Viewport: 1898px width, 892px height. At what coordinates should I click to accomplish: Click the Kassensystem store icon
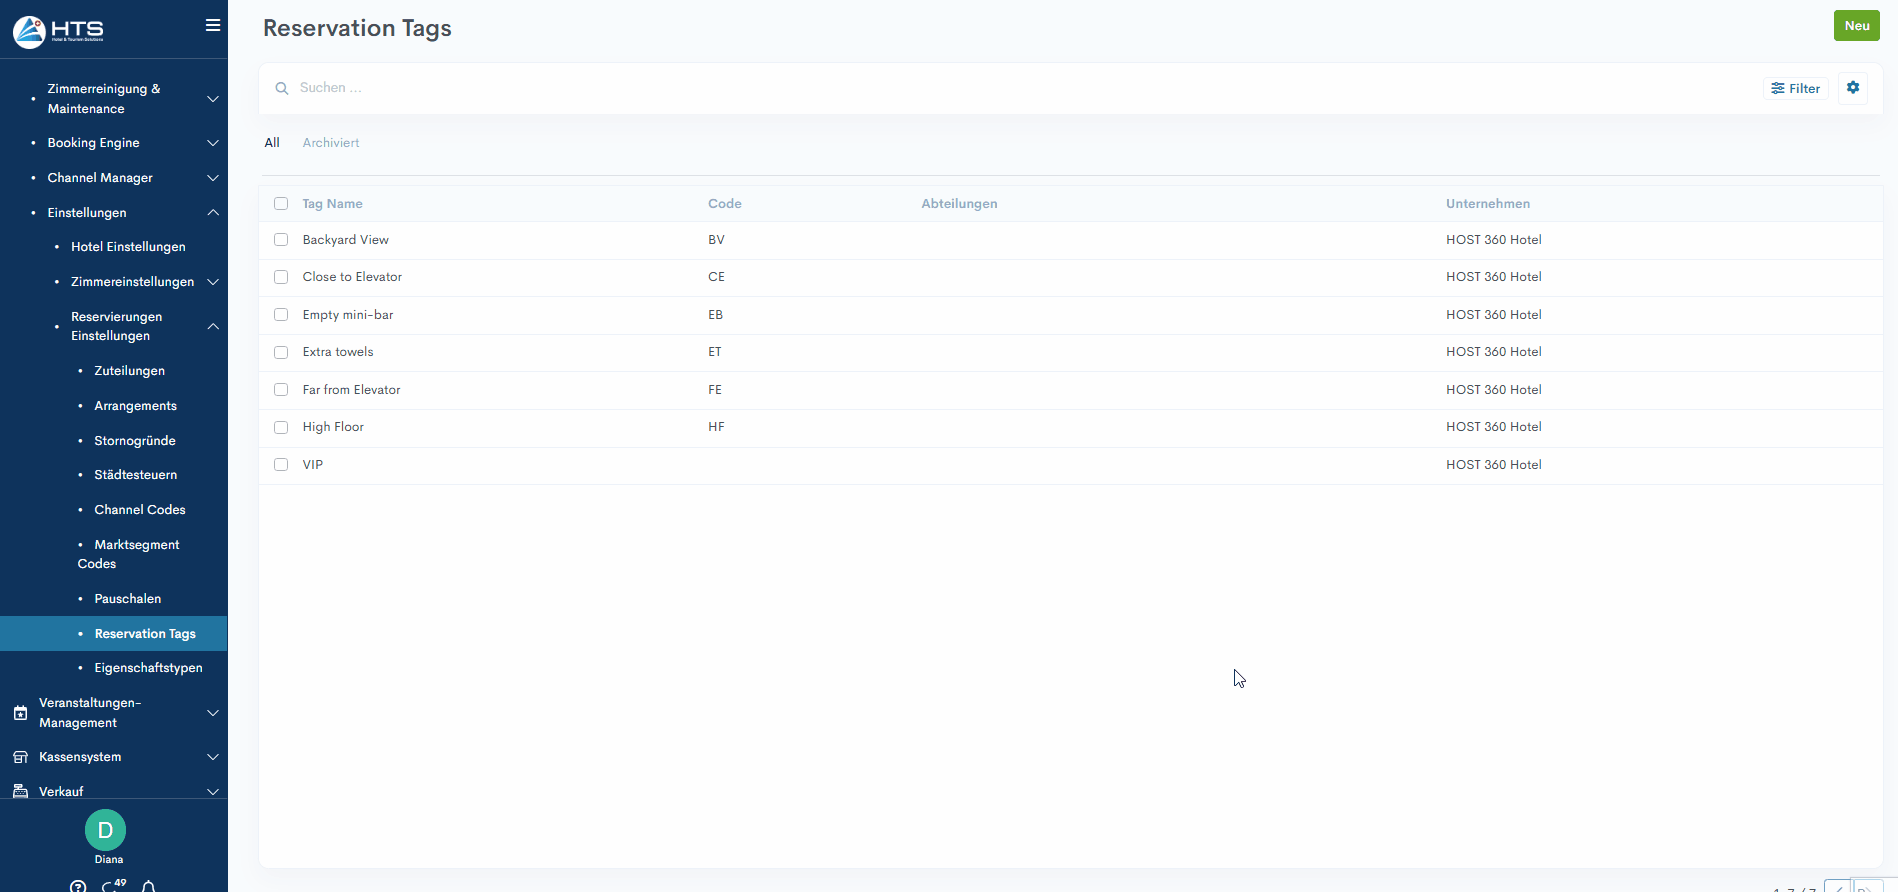pos(20,757)
